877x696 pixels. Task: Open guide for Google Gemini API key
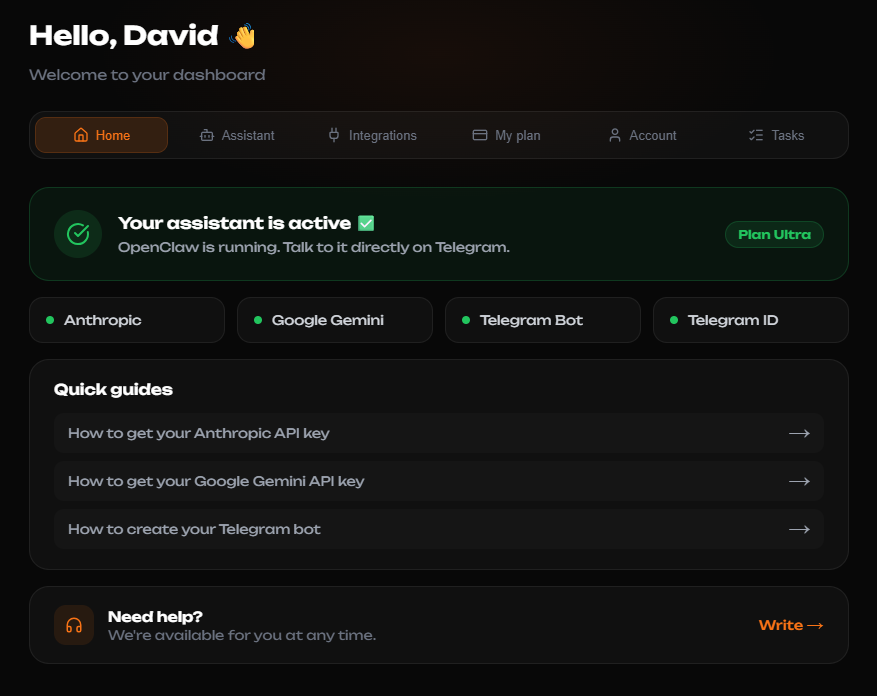[x=439, y=481]
